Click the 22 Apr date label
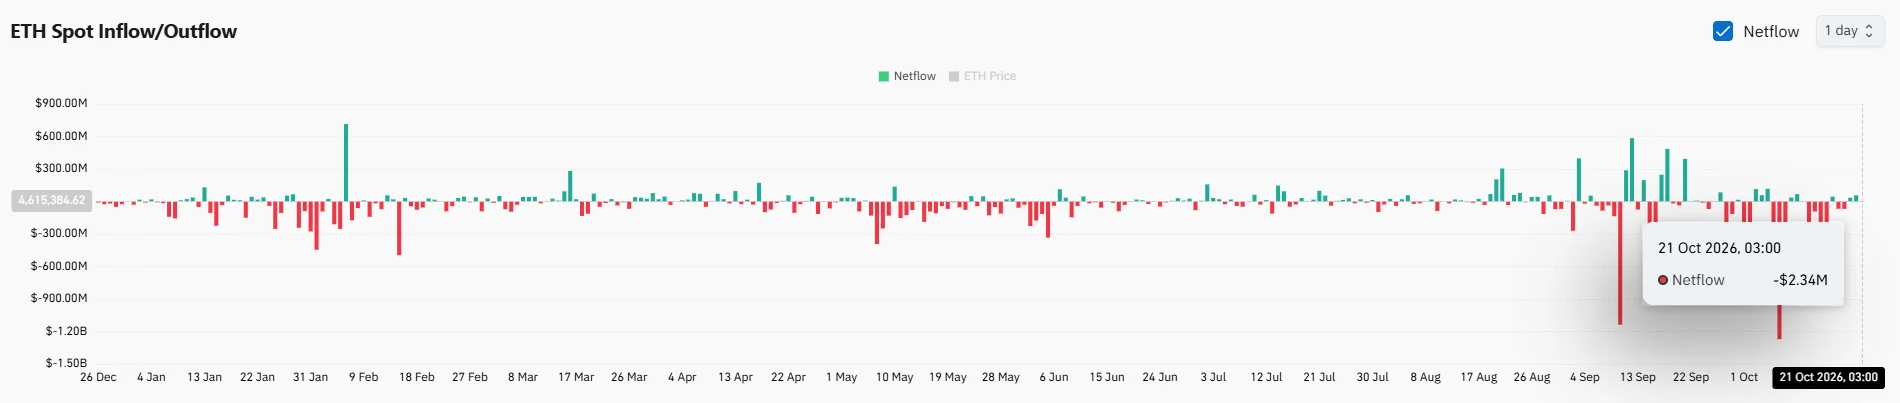The image size is (1900, 403). pos(788,377)
